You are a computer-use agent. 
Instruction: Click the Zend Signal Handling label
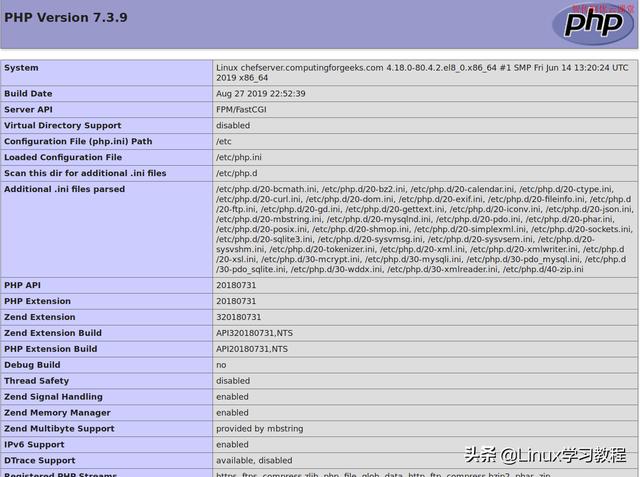(x=53, y=396)
